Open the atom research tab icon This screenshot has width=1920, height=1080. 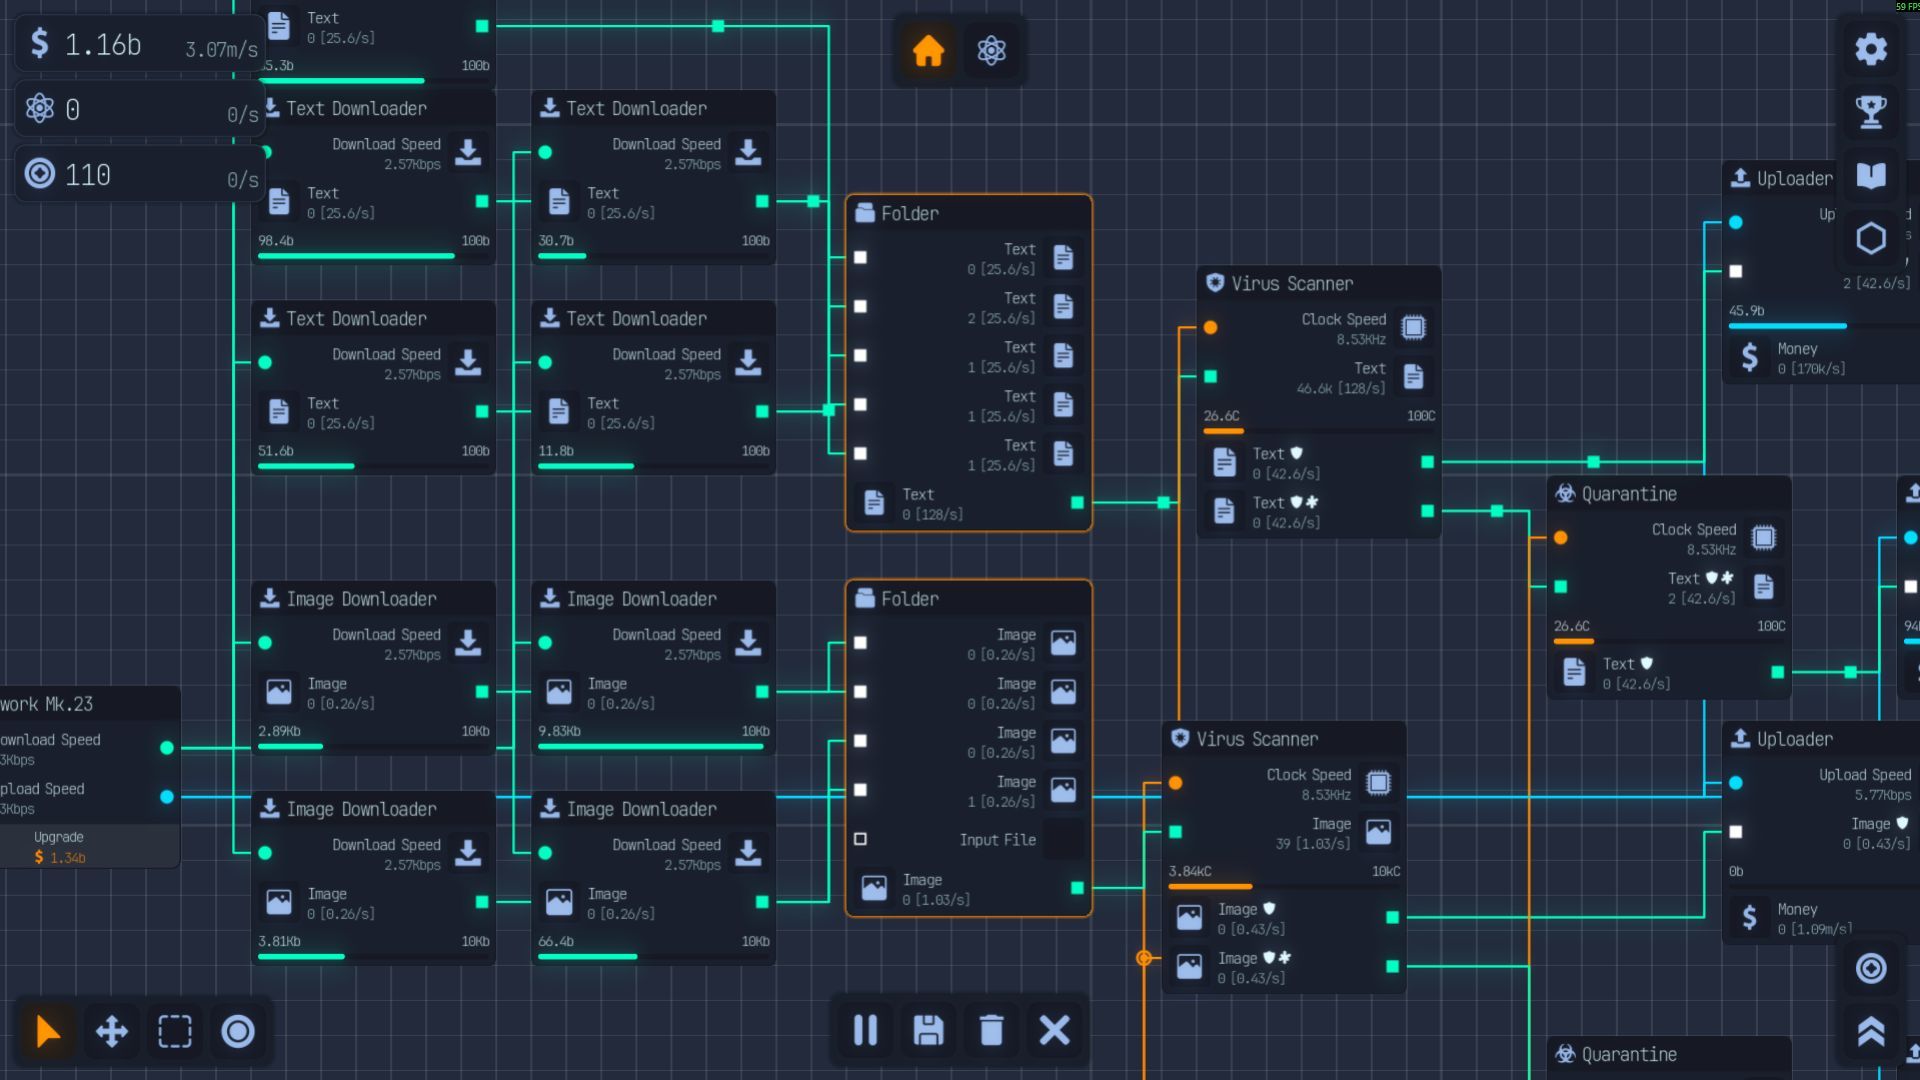pos(991,50)
